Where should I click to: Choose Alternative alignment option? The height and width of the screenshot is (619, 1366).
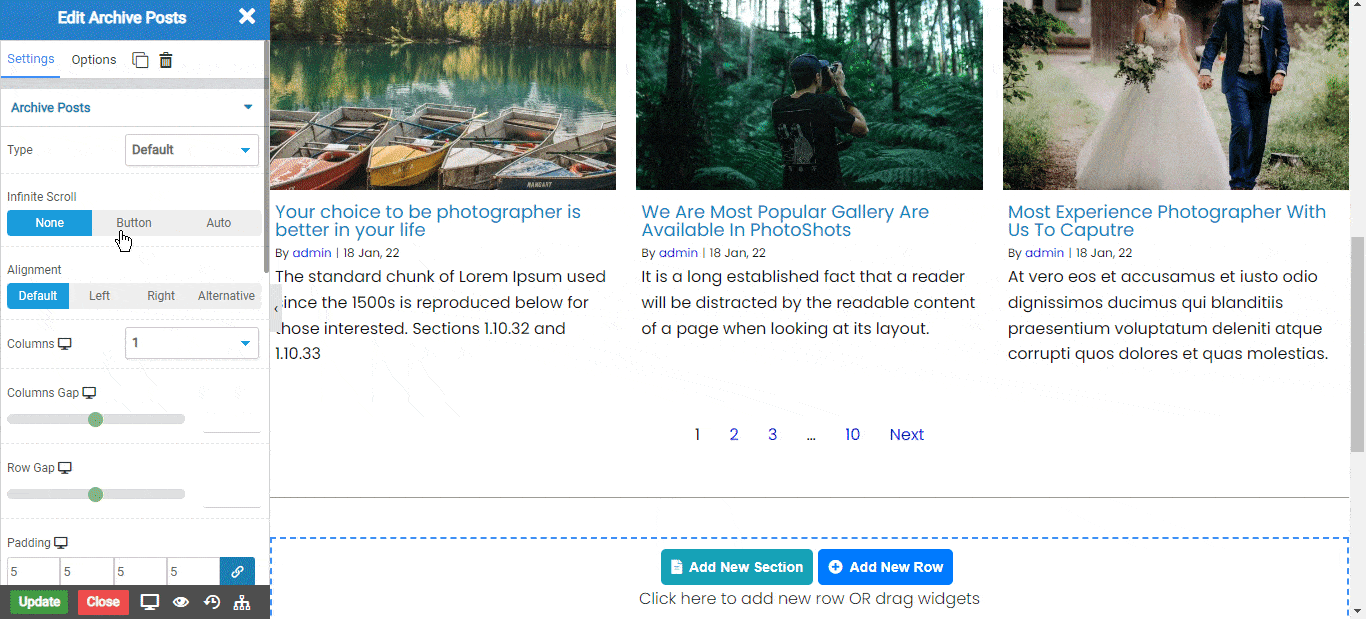(x=226, y=296)
